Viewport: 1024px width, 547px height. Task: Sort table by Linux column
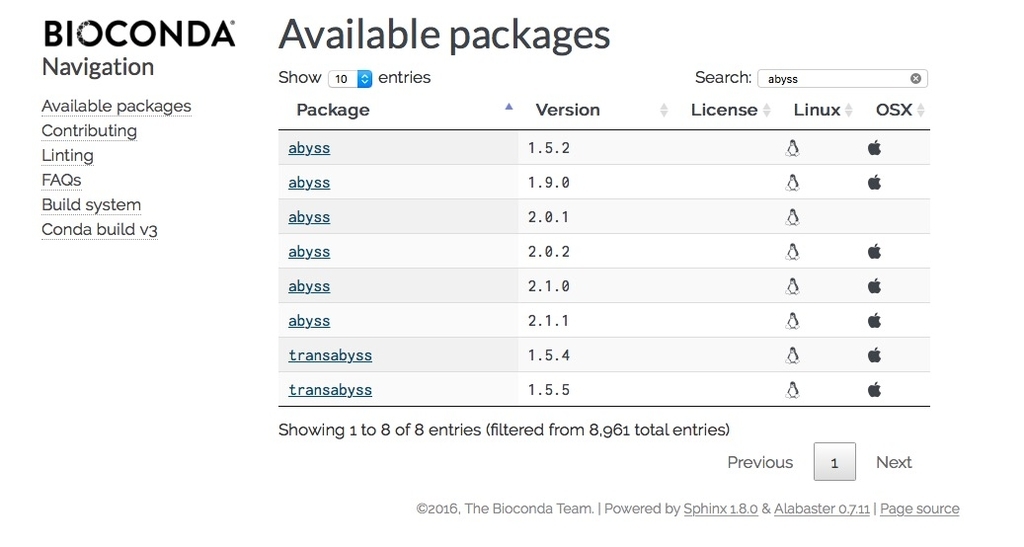tap(817, 110)
